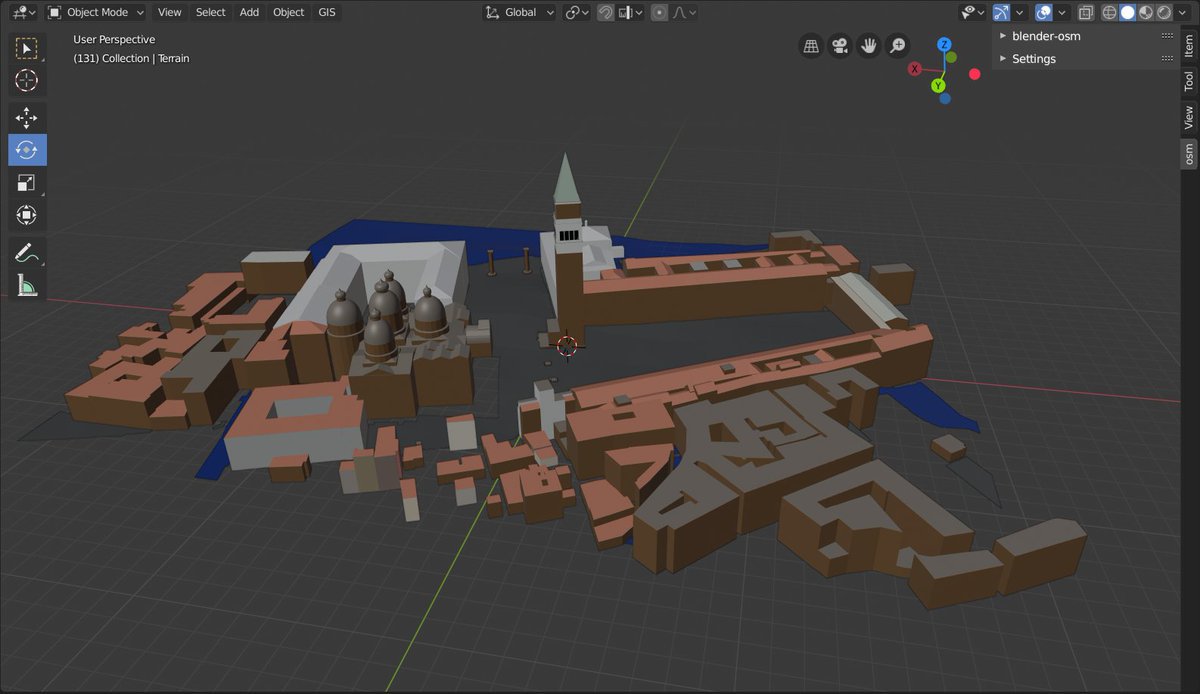This screenshot has width=1200, height=694.
Task: Toggle proportional editing
Action: 659,13
